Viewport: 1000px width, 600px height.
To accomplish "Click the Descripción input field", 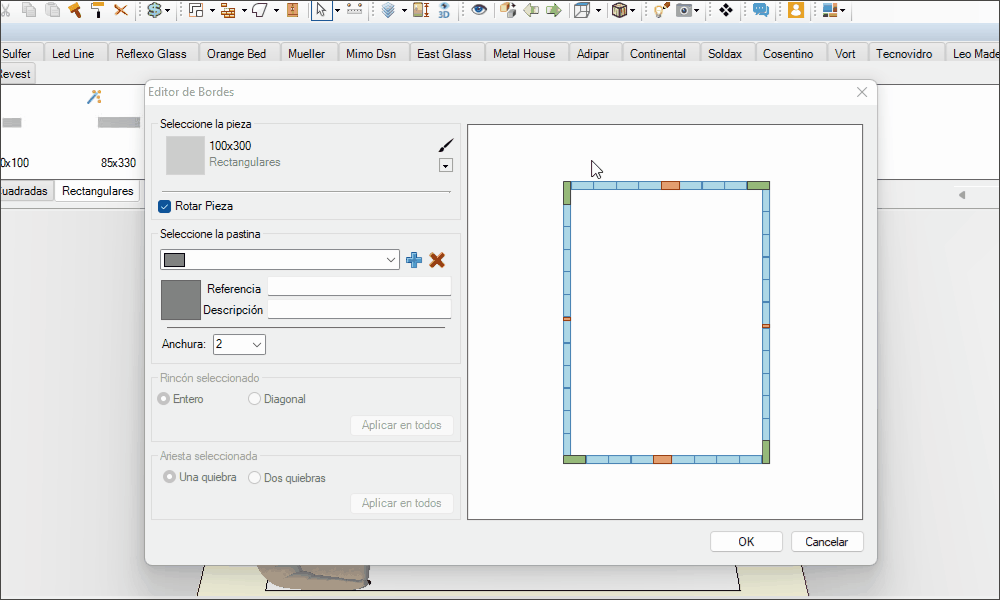I will 359,309.
